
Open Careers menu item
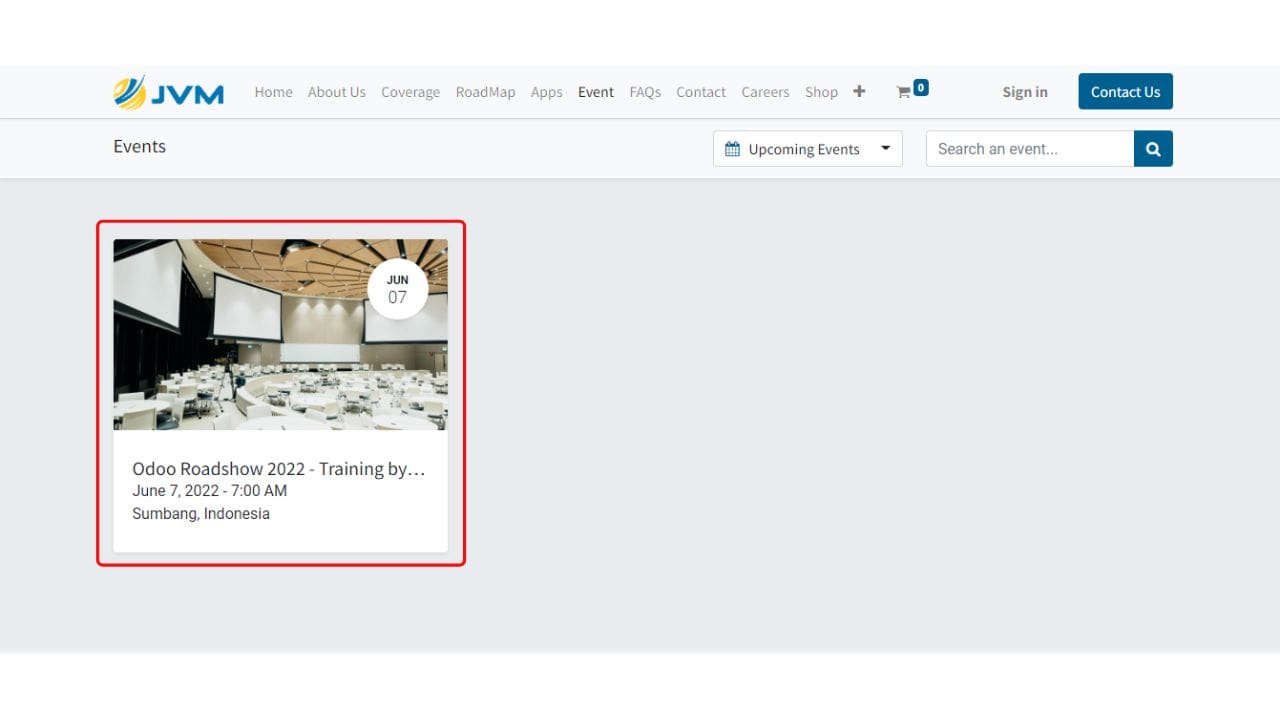[765, 92]
